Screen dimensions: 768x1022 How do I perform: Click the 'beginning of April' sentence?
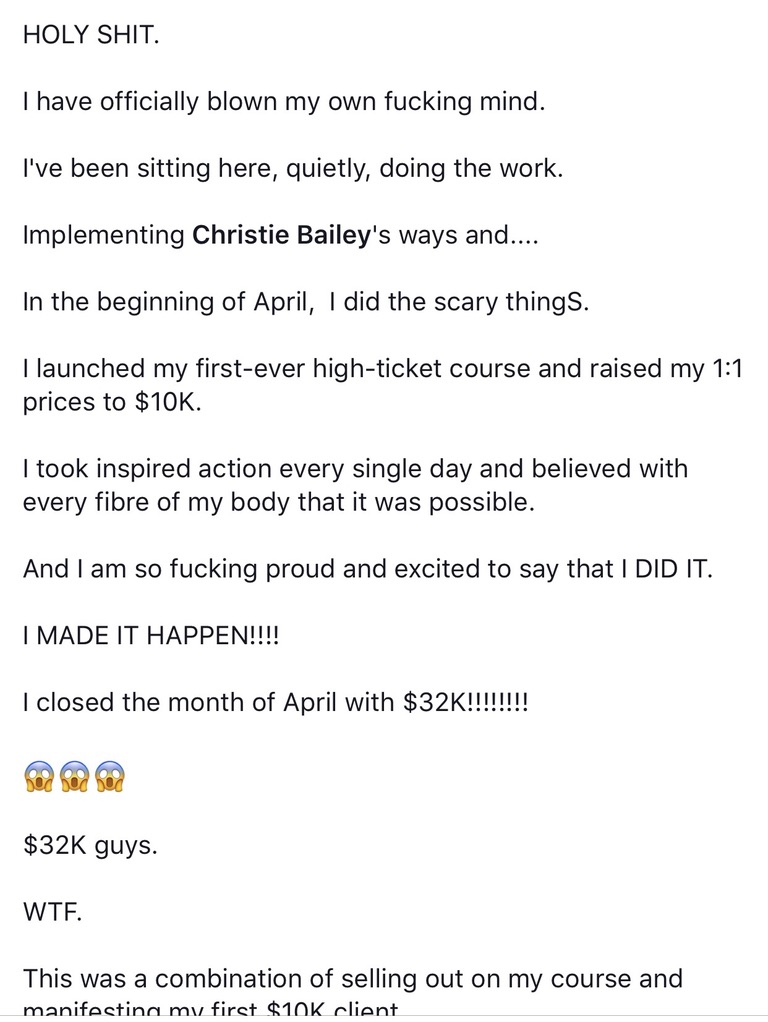click(x=305, y=303)
